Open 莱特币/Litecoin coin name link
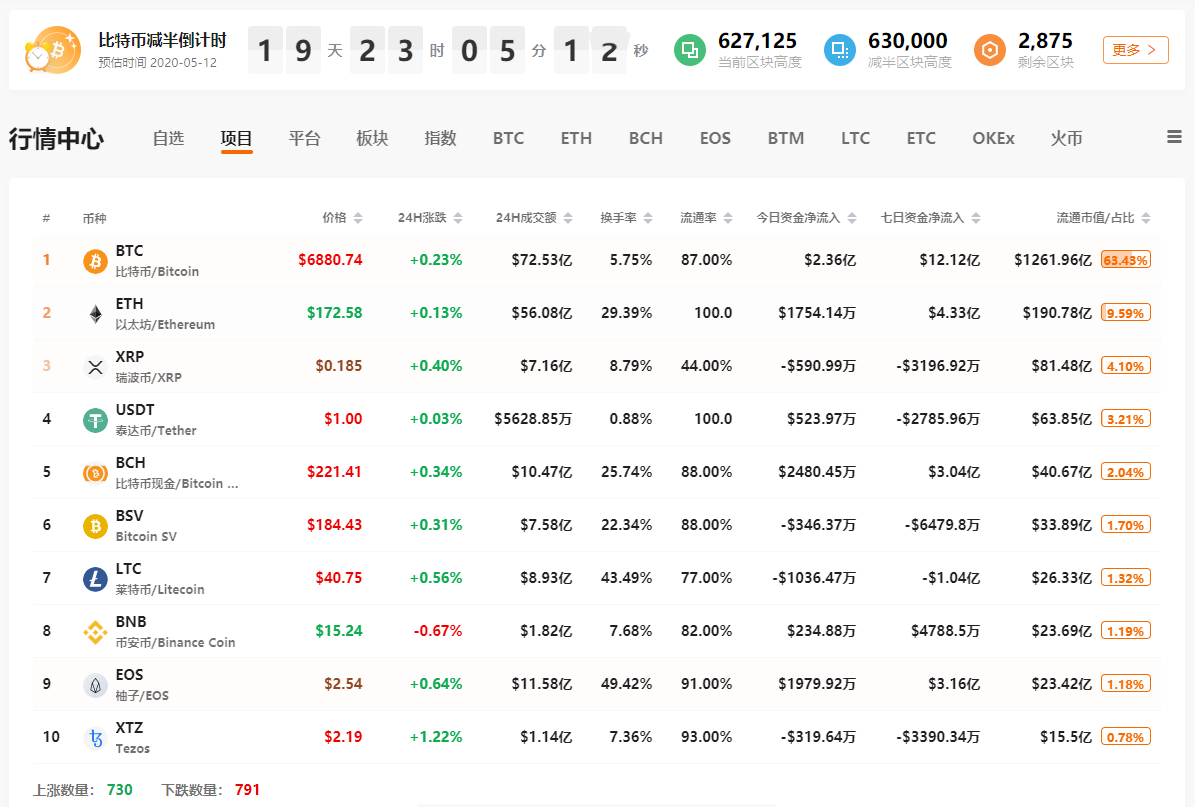This screenshot has width=1195, height=807. 160,590
